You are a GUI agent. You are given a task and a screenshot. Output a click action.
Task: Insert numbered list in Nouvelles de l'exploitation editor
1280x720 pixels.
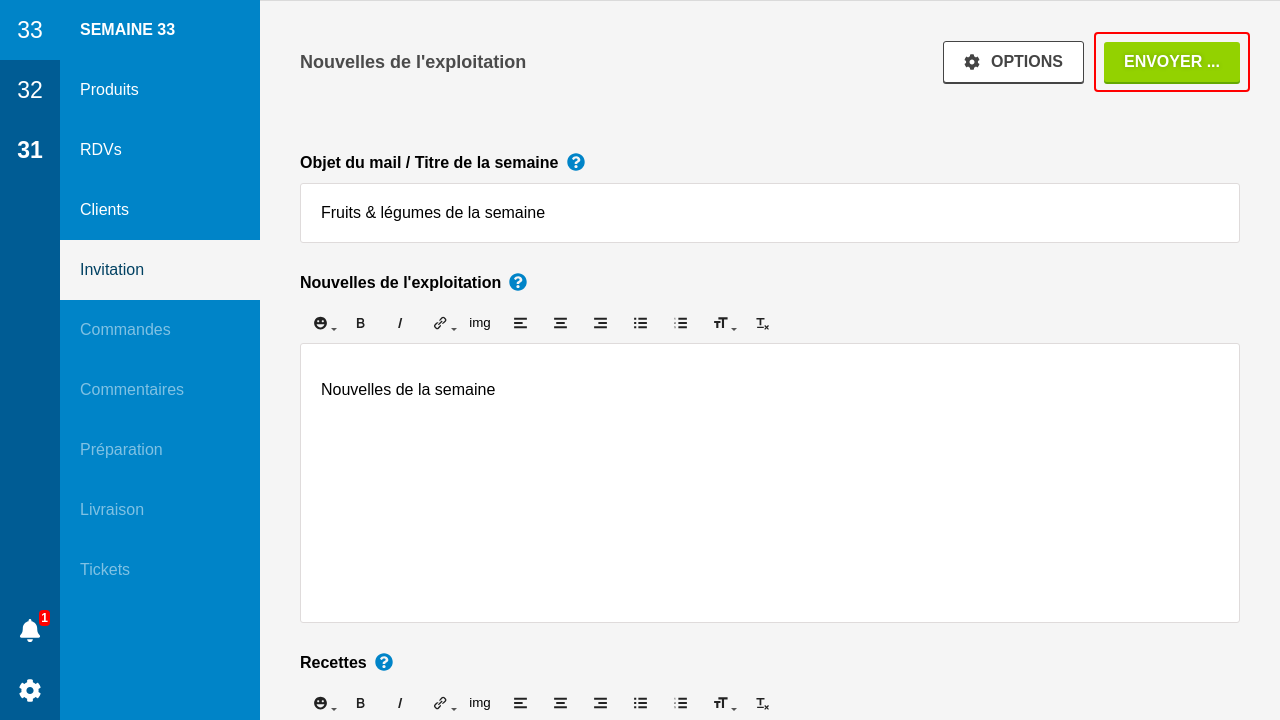(681, 323)
